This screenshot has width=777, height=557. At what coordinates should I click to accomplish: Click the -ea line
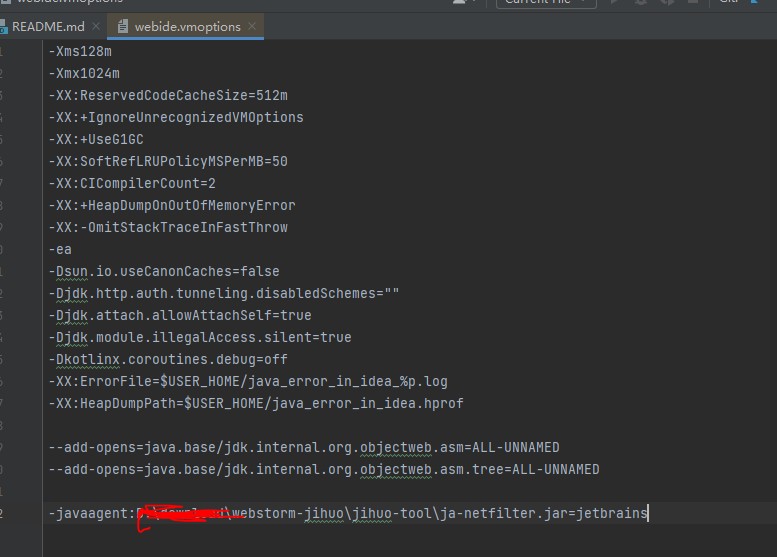pyautogui.click(x=60, y=249)
